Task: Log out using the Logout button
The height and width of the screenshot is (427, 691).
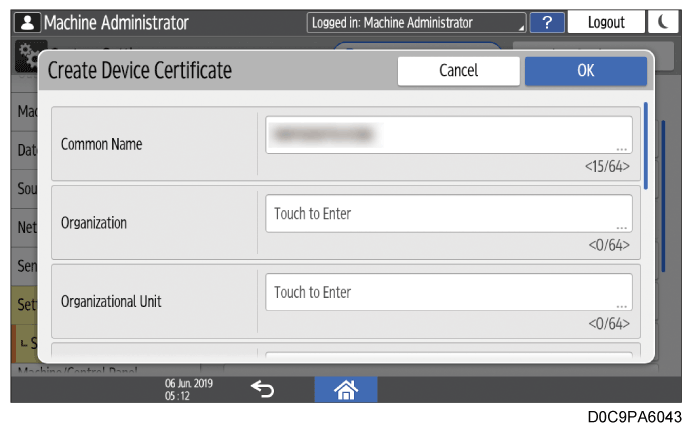Action: (x=606, y=22)
